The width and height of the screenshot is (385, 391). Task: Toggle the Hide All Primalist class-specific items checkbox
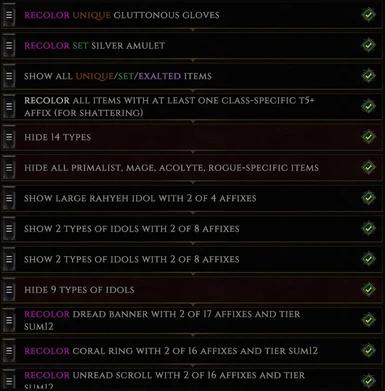click(368, 168)
